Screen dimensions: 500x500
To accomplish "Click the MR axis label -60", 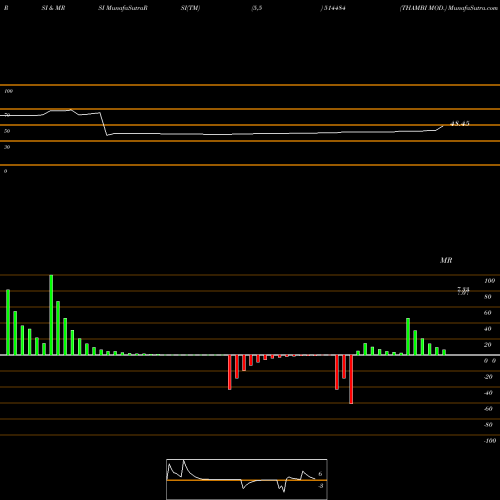I will tap(488, 409).
